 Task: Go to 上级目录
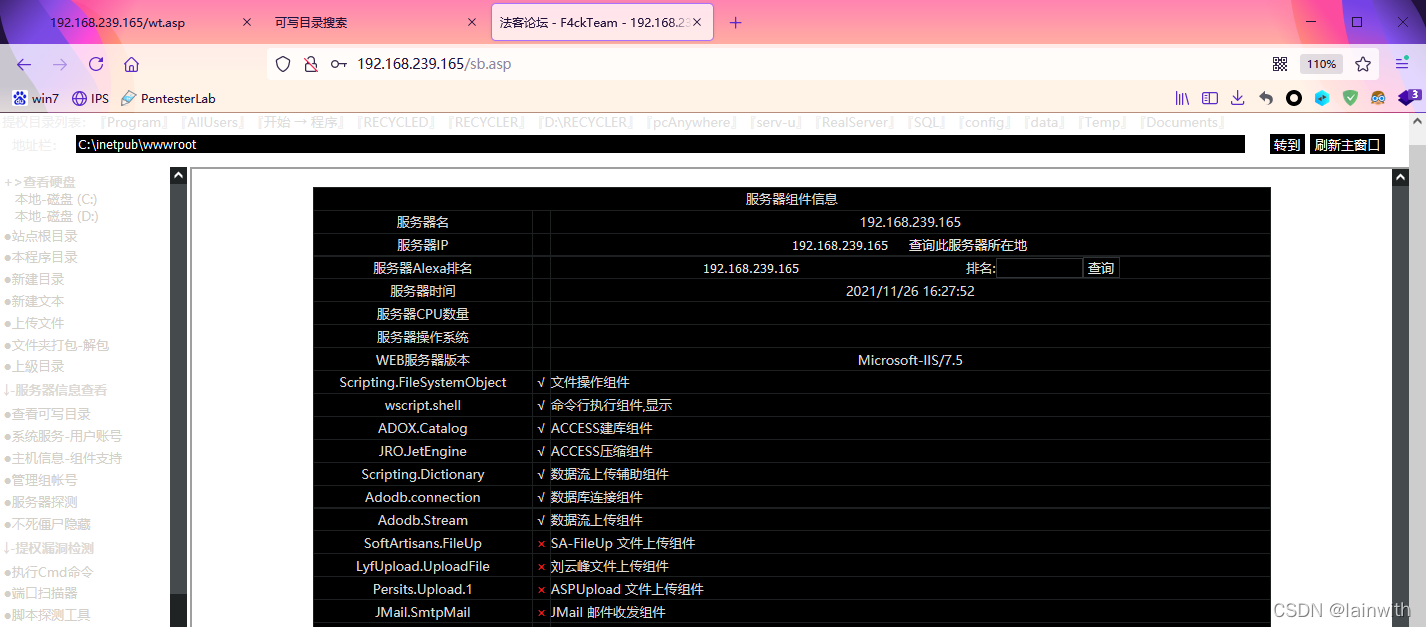pos(34,366)
